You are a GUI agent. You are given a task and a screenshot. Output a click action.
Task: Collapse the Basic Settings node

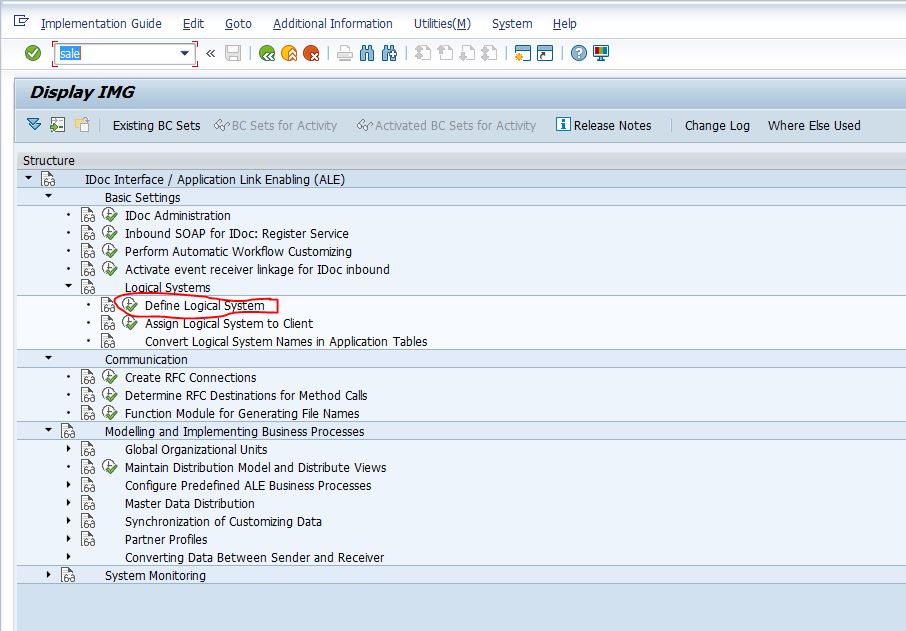coord(46,196)
